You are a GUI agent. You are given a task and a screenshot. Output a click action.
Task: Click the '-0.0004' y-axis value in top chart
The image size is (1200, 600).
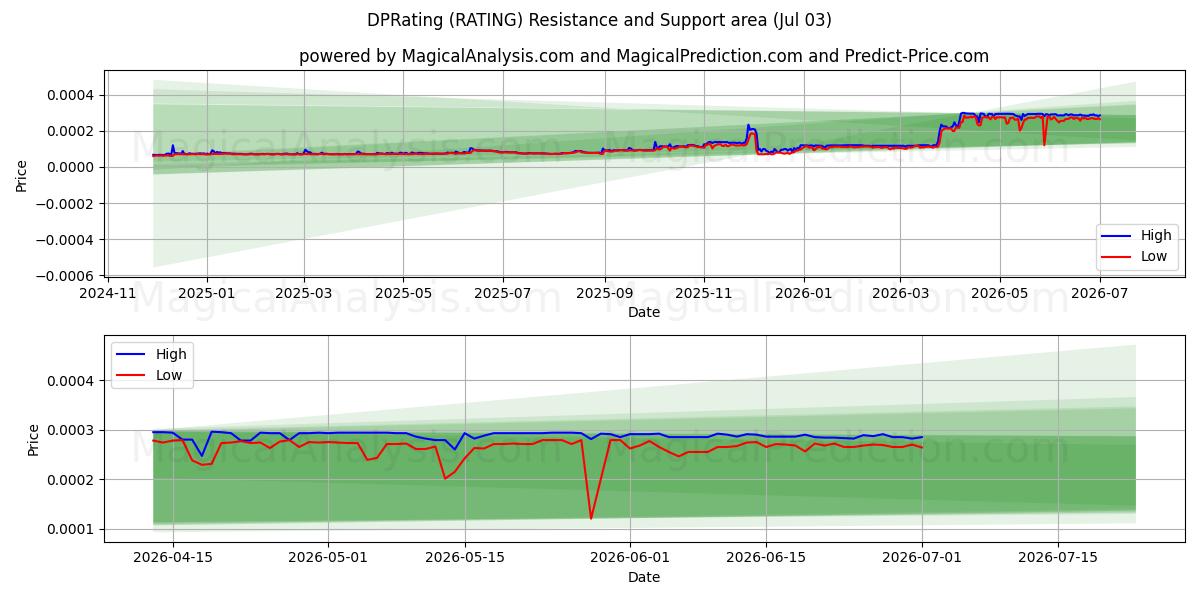coord(66,240)
